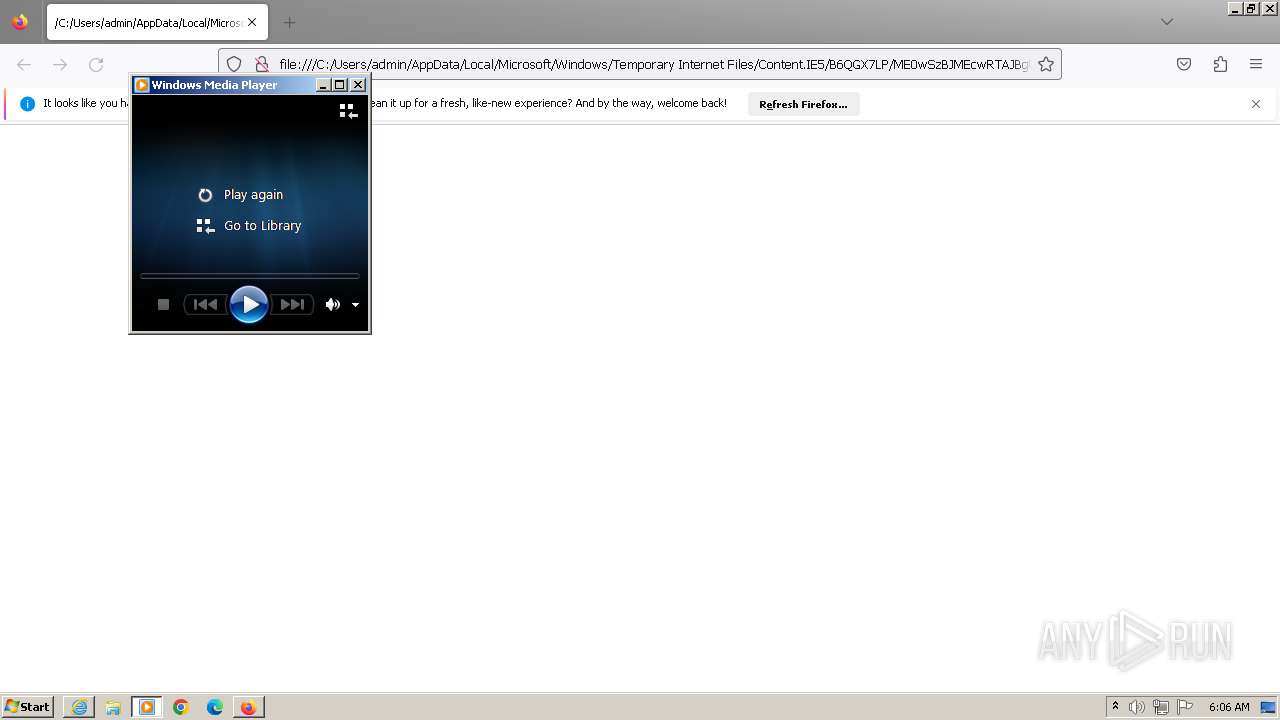Click Go to Library link
This screenshot has height=720, width=1280.
click(262, 226)
